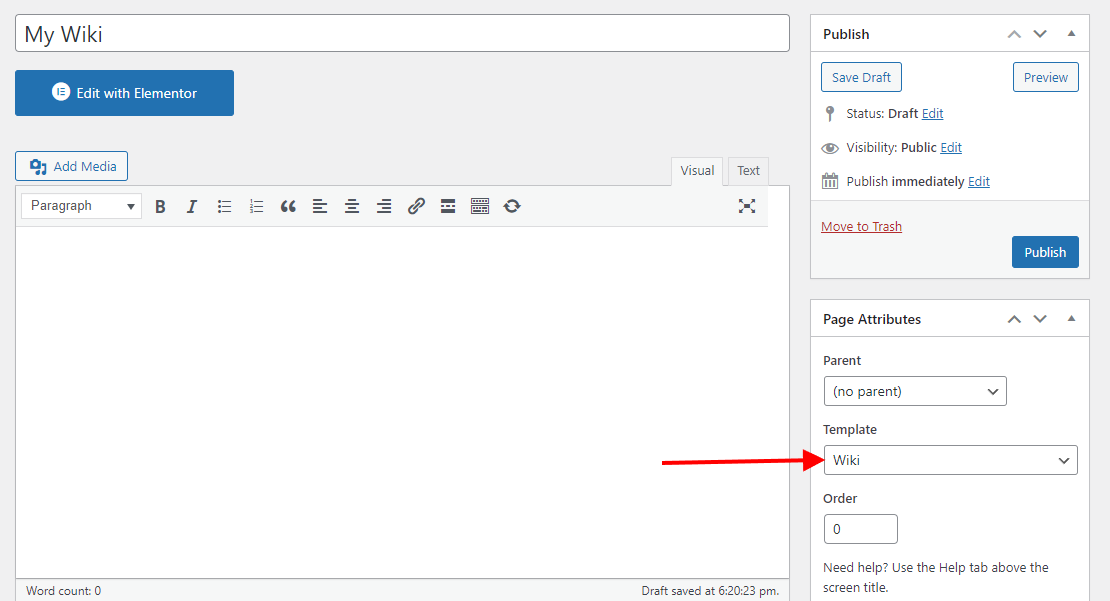
Task: Toggle bold formatting in editor toolbar
Action: 160,206
